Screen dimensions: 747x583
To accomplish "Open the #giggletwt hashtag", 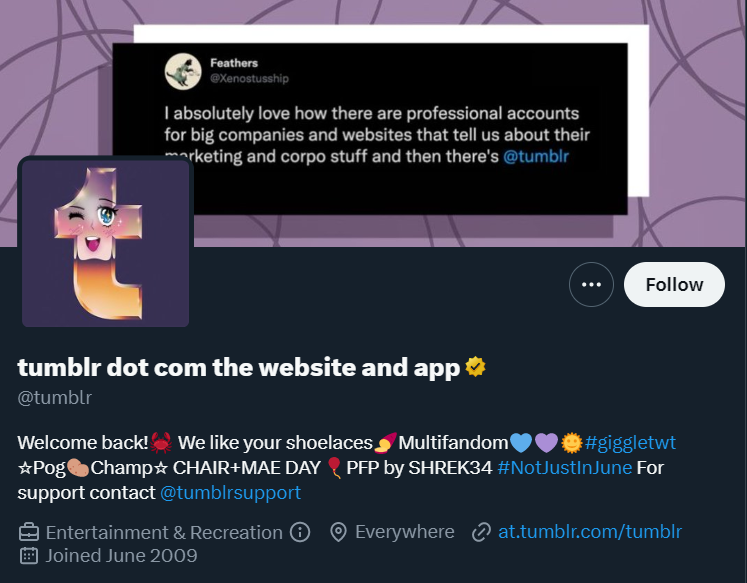I will click(x=631, y=442).
